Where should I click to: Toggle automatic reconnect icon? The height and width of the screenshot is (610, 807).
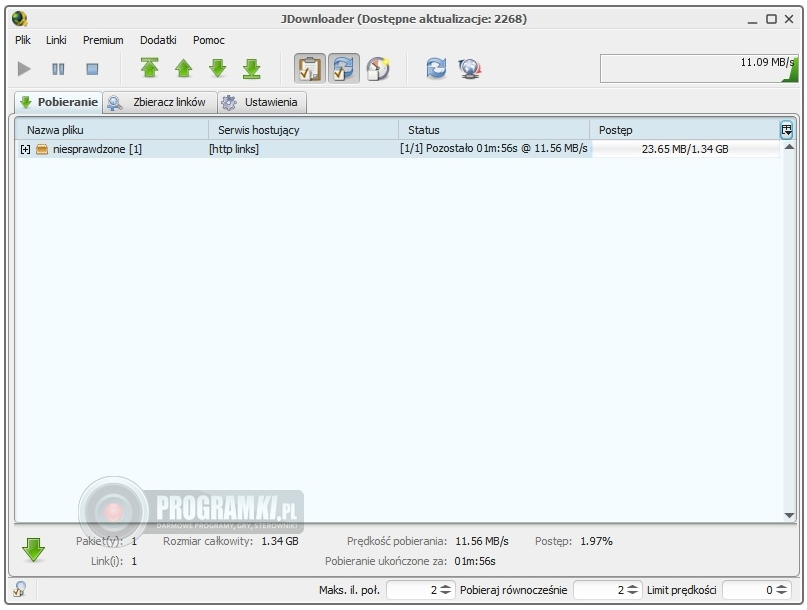[x=344, y=68]
